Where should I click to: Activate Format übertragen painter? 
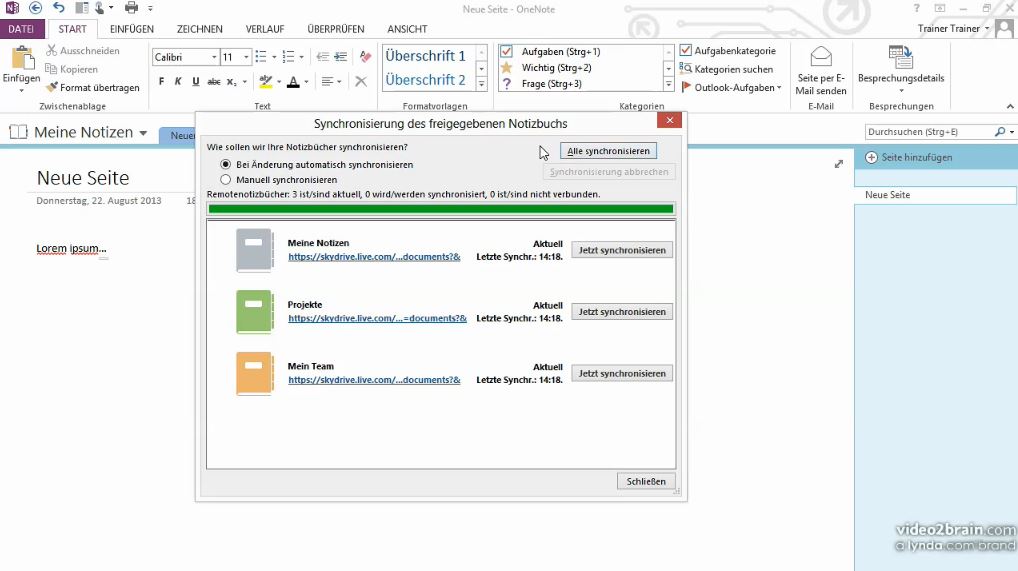[x=93, y=87]
